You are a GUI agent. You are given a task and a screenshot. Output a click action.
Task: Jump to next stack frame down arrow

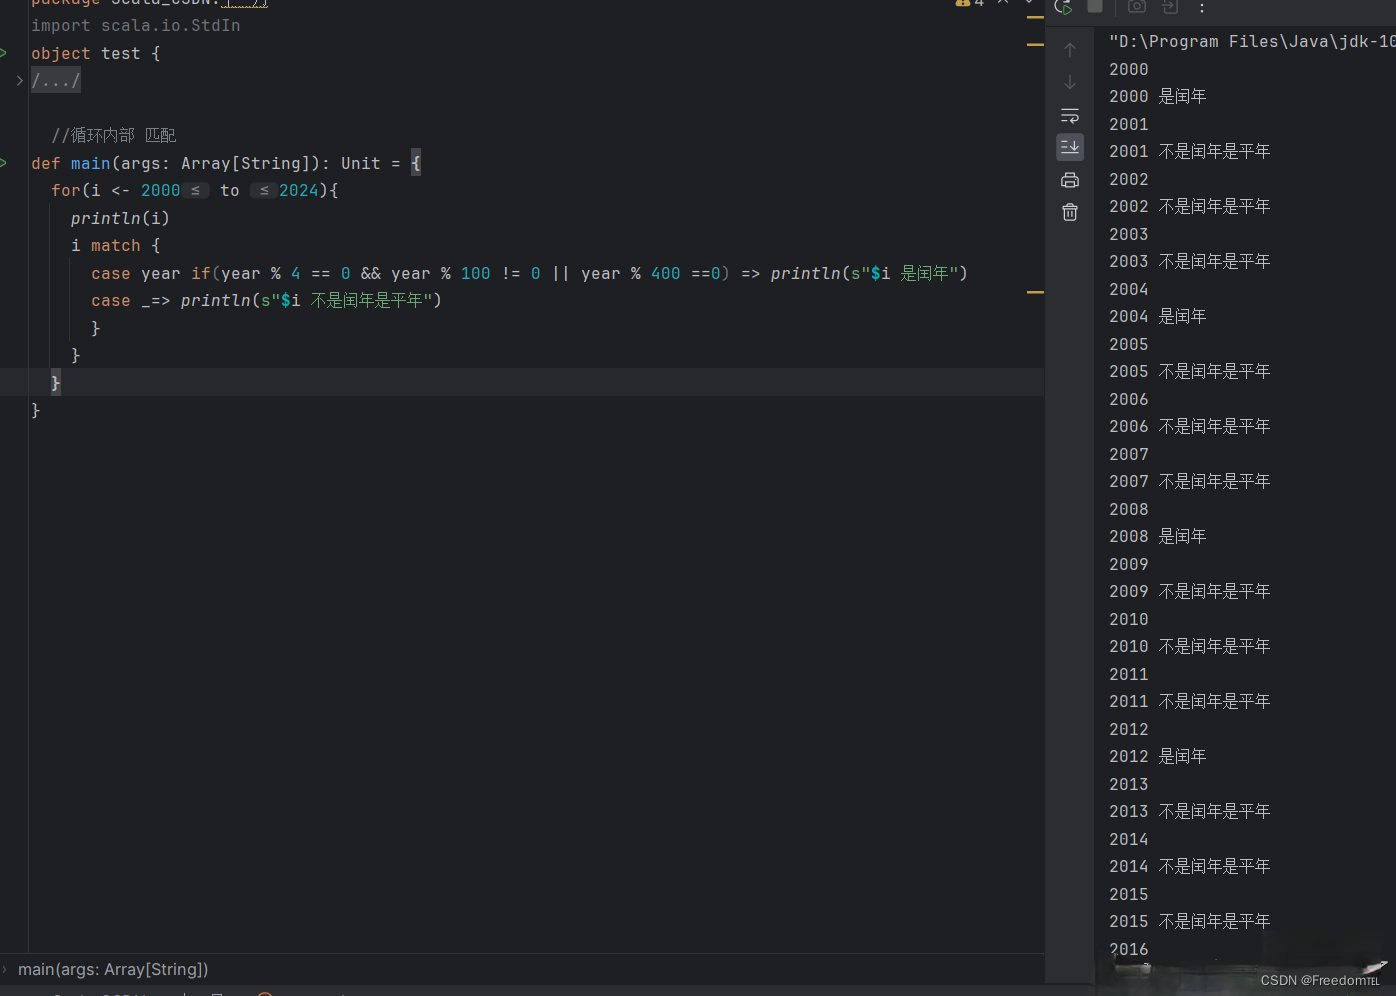(x=1070, y=82)
